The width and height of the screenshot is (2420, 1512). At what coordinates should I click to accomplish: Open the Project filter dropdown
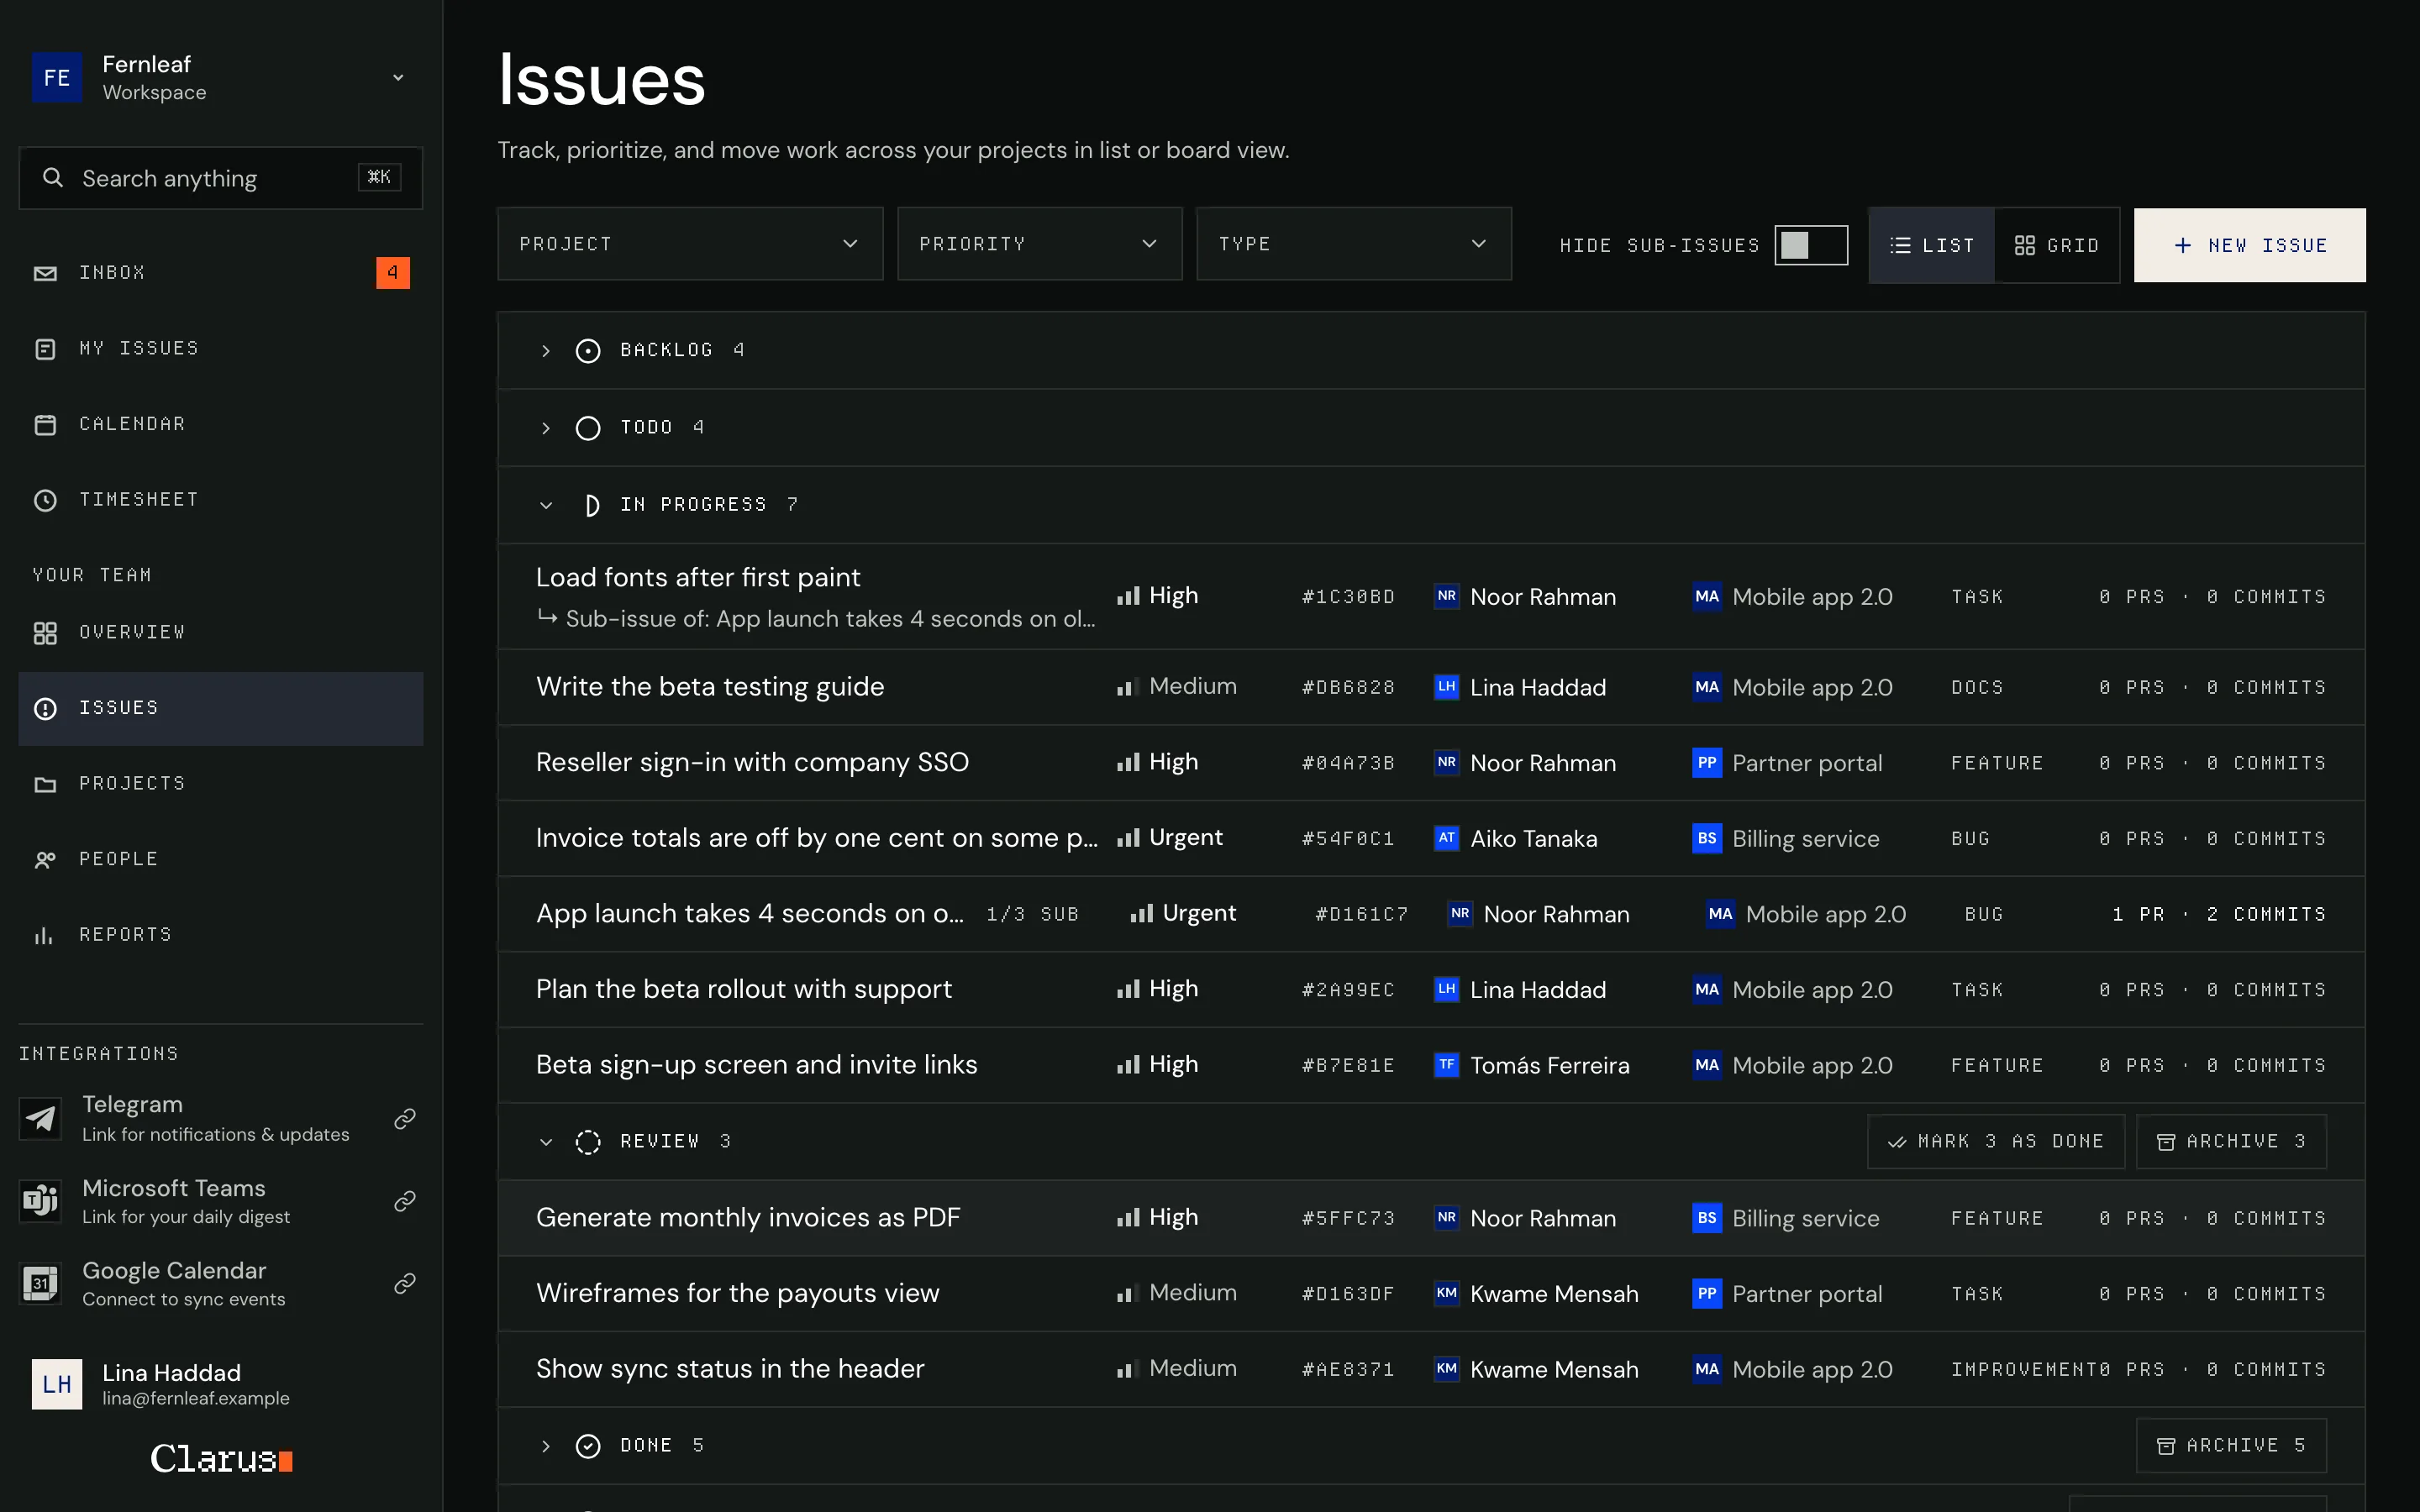(x=690, y=244)
